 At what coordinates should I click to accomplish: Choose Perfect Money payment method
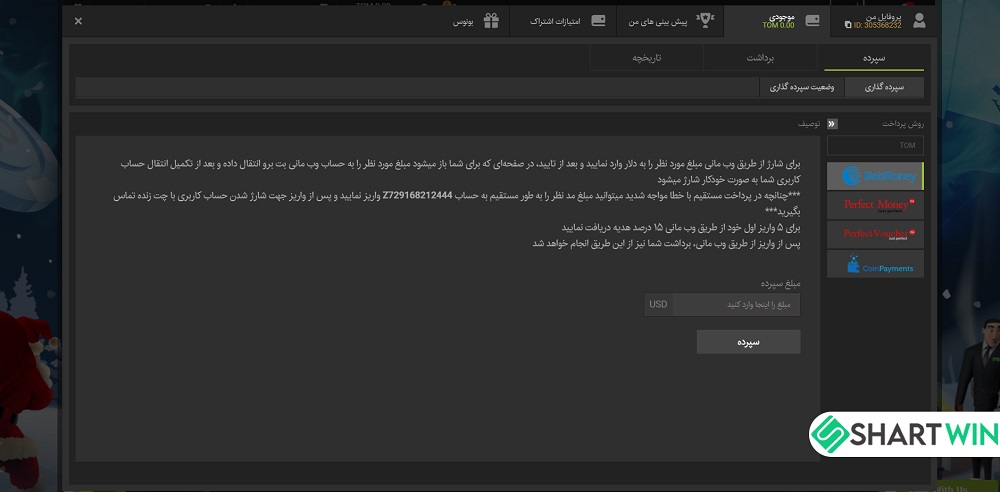click(875, 205)
